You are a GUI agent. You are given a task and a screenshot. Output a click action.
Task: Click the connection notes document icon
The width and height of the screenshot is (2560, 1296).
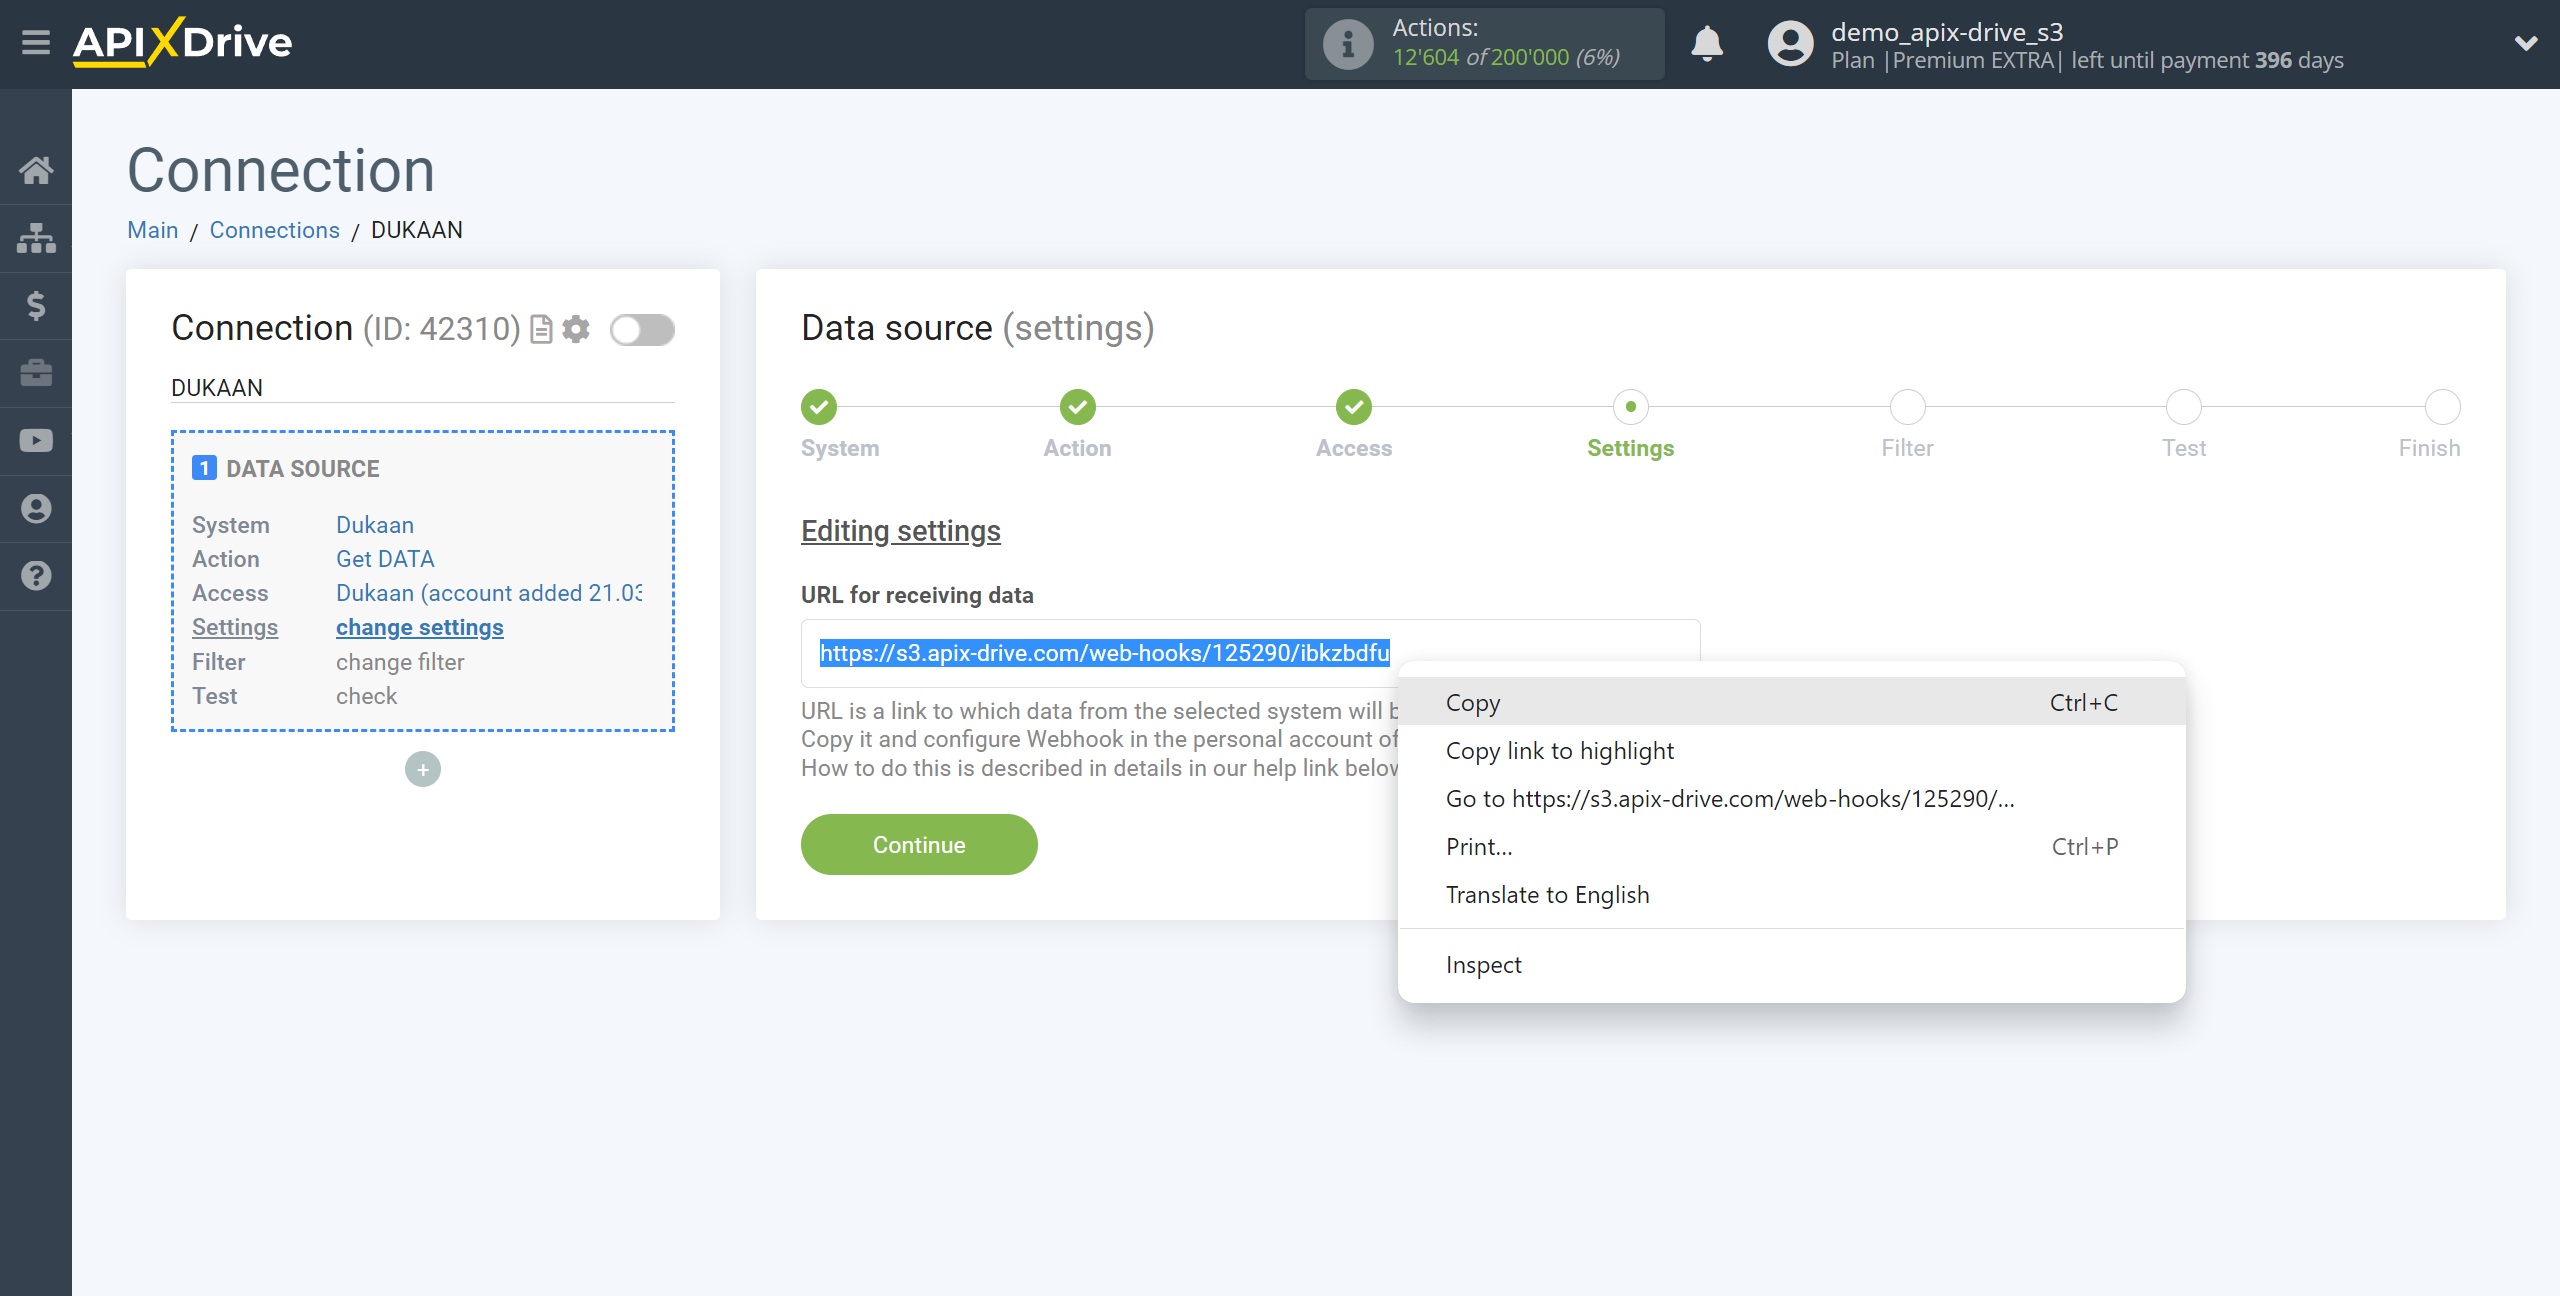point(541,329)
